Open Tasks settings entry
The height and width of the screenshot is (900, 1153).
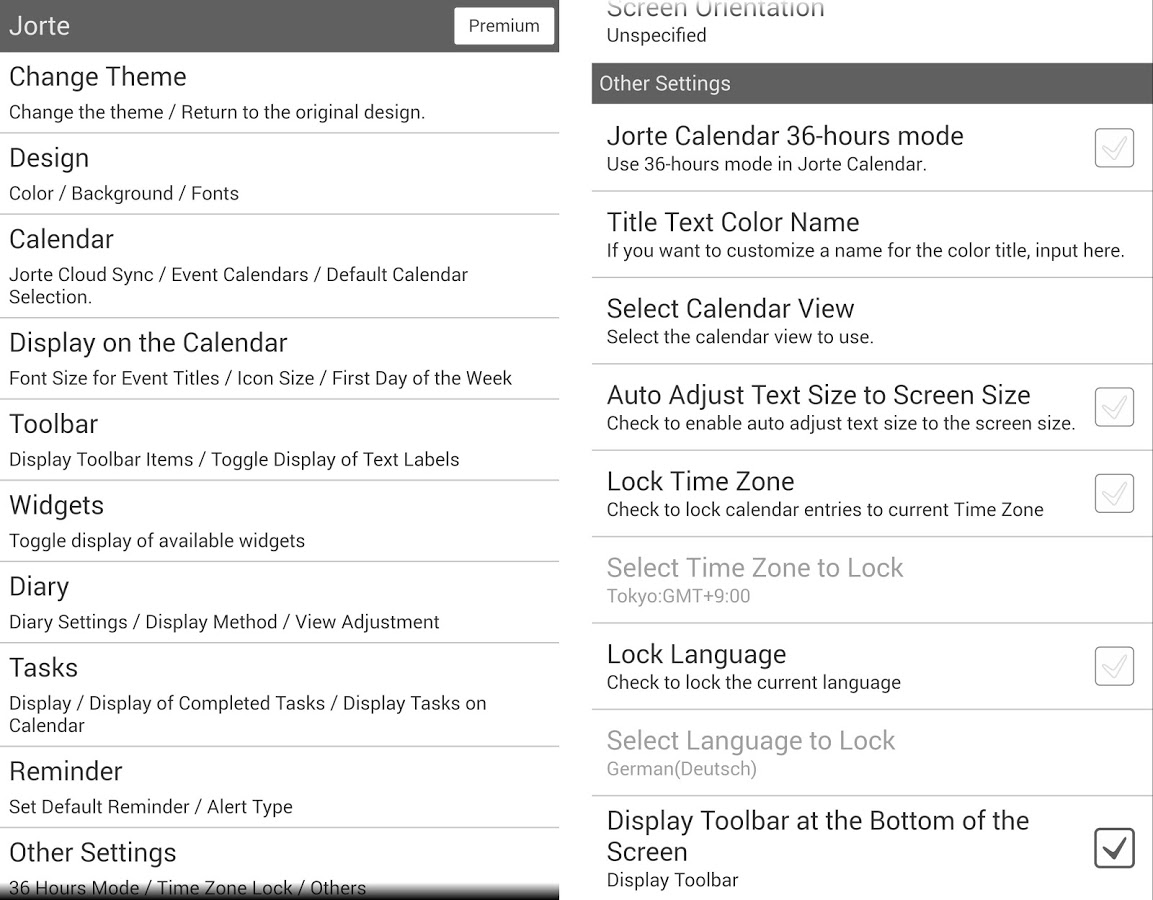tap(279, 695)
